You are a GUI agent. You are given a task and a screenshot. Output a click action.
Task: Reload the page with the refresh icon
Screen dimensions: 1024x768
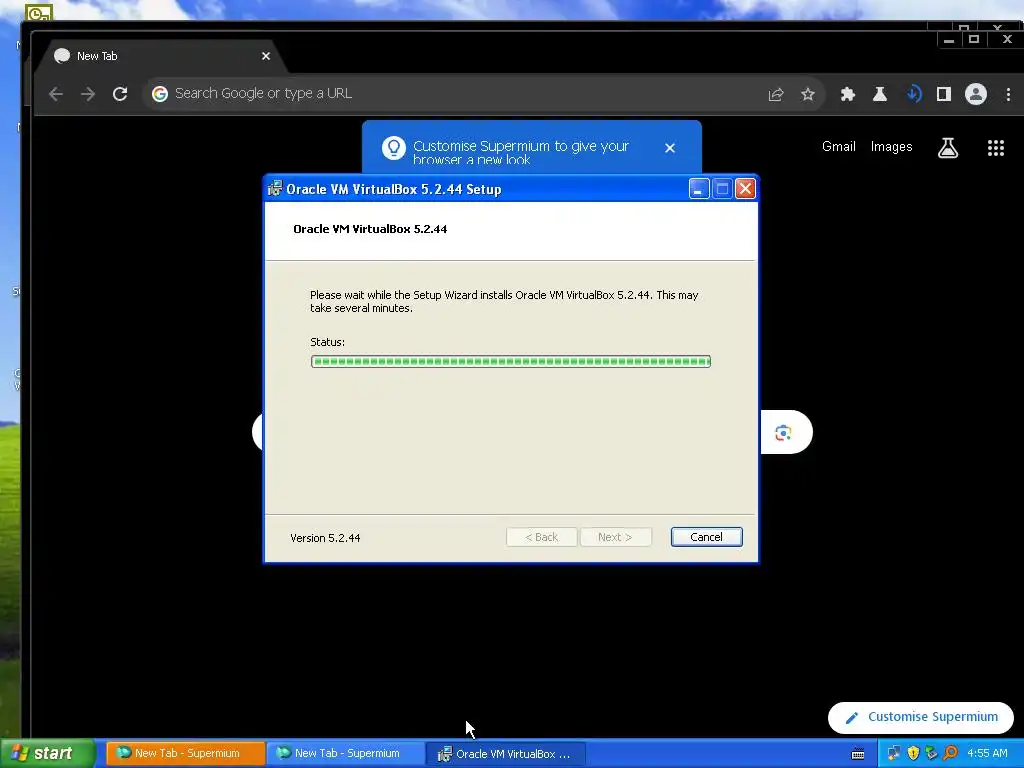(x=120, y=94)
